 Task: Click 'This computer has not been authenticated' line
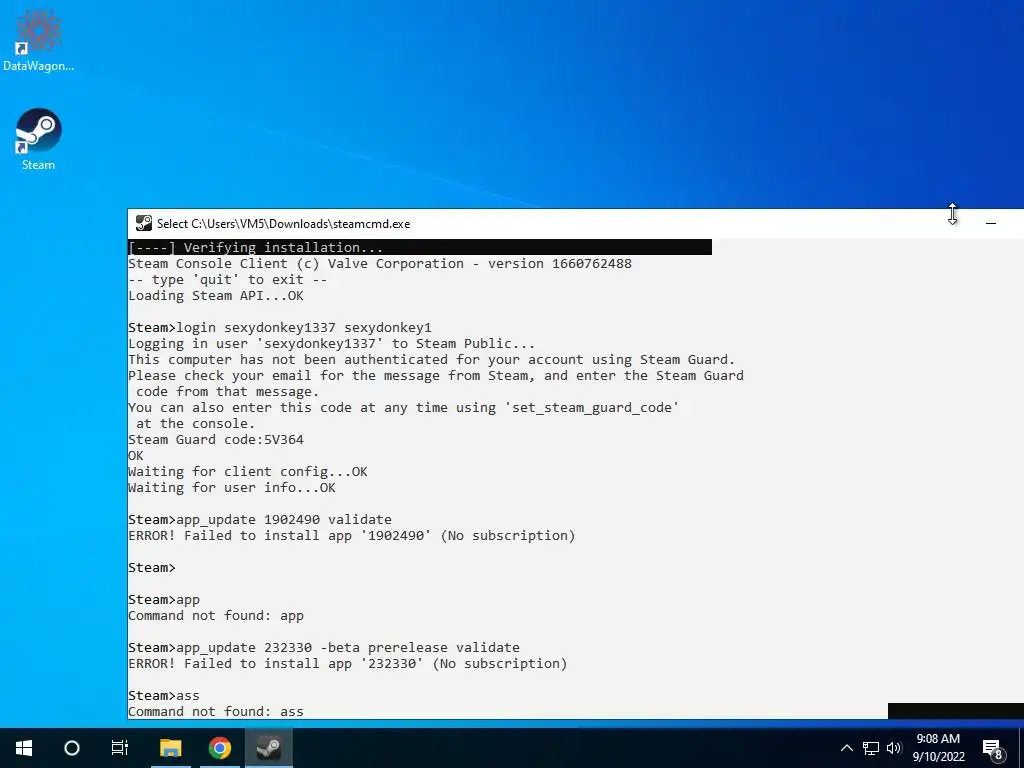pos(431,359)
